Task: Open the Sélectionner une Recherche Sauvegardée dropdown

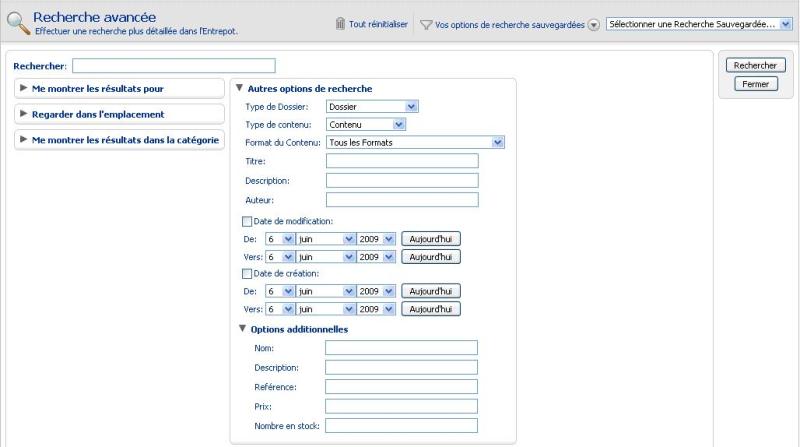Action: click(x=699, y=24)
